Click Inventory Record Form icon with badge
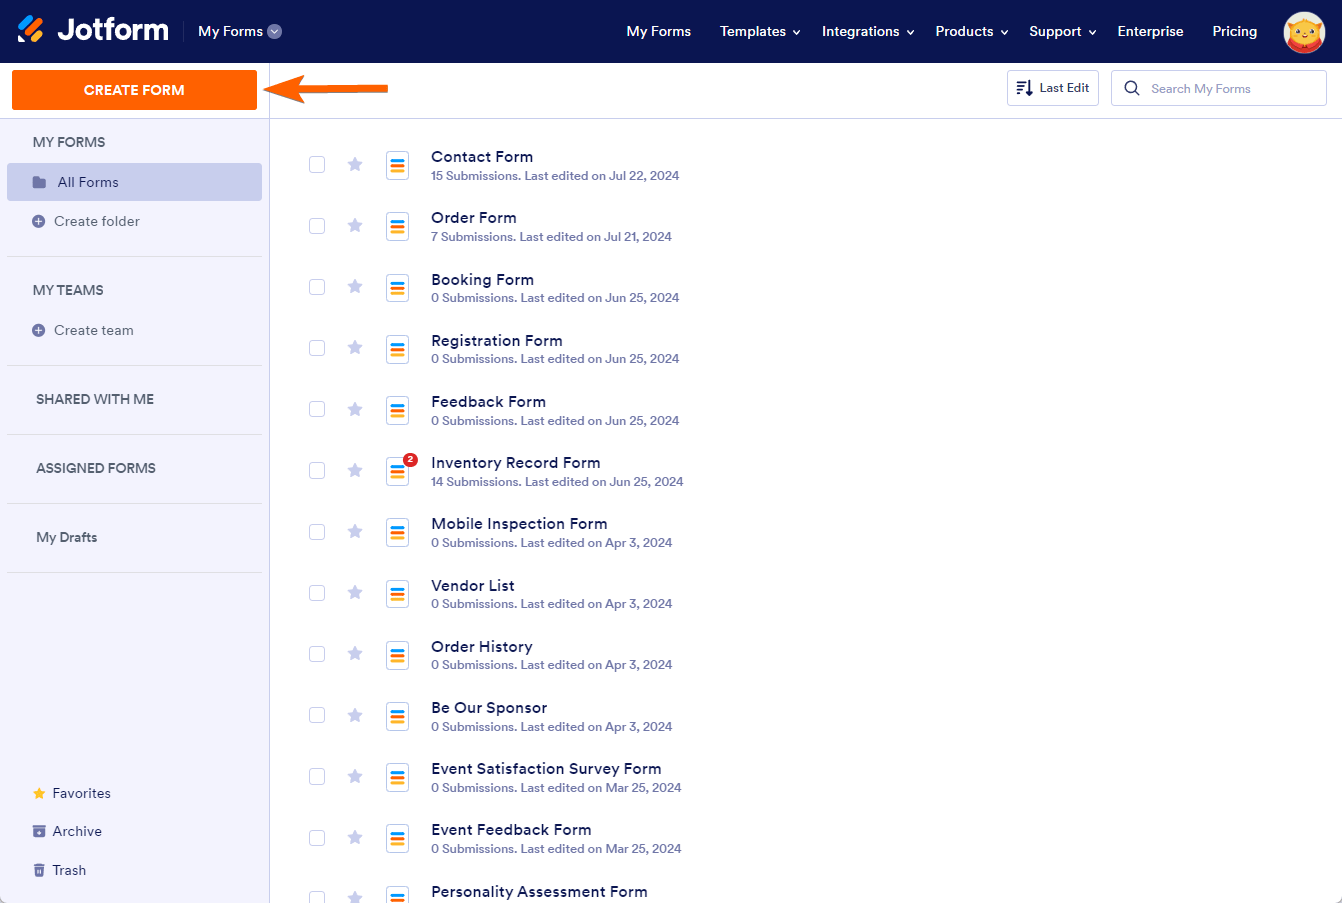 (399, 471)
